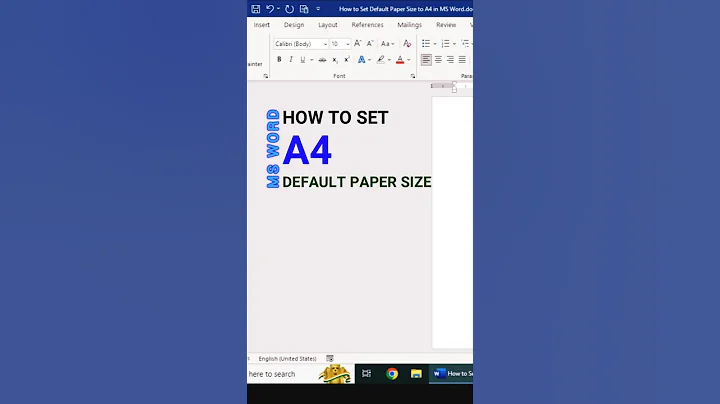720x404 pixels.
Task: Open the underline style dropdown arrow
Action: click(311, 60)
